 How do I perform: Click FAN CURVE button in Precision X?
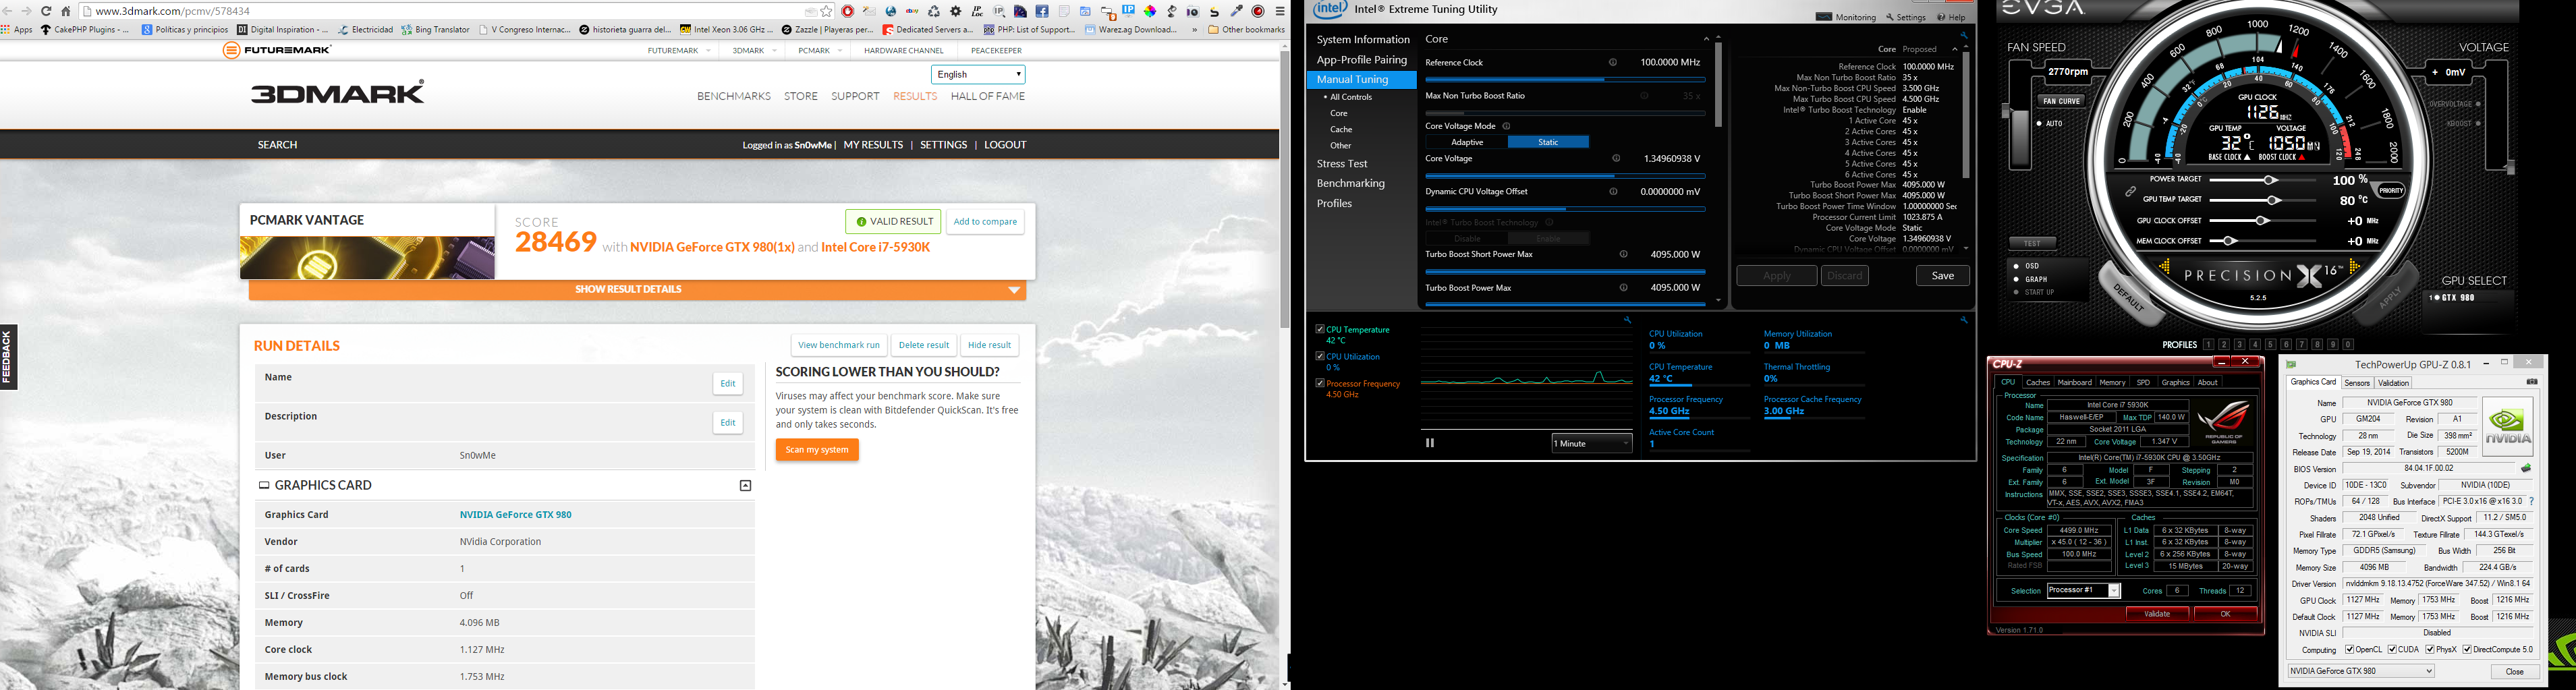(x=2061, y=101)
